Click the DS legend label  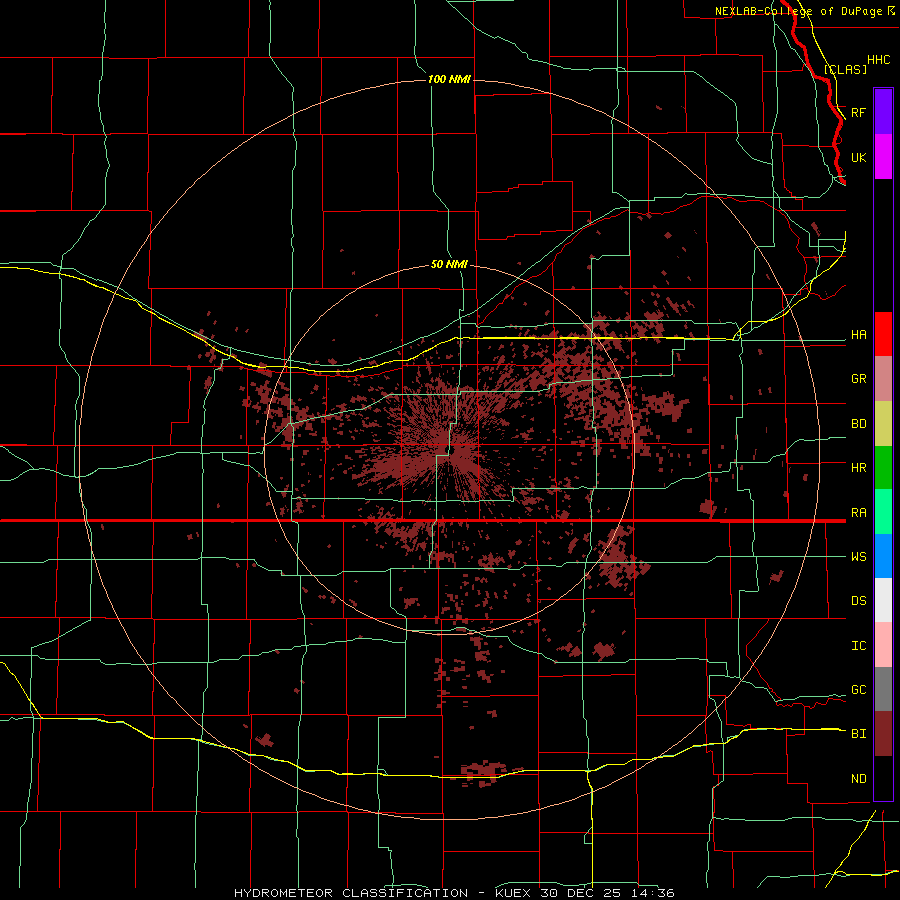858,600
